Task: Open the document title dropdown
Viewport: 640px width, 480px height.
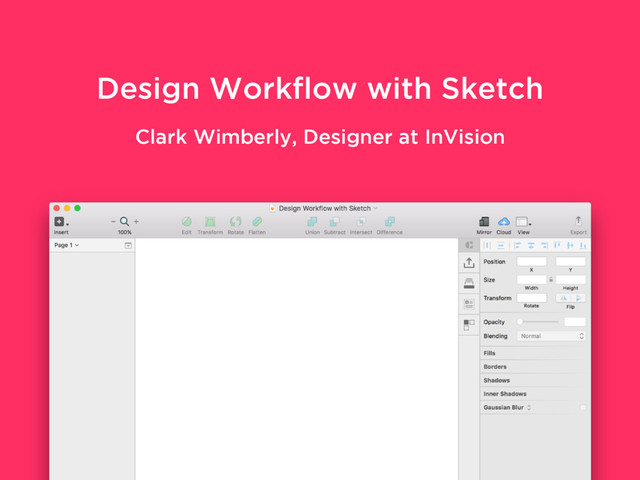Action: click(x=375, y=208)
